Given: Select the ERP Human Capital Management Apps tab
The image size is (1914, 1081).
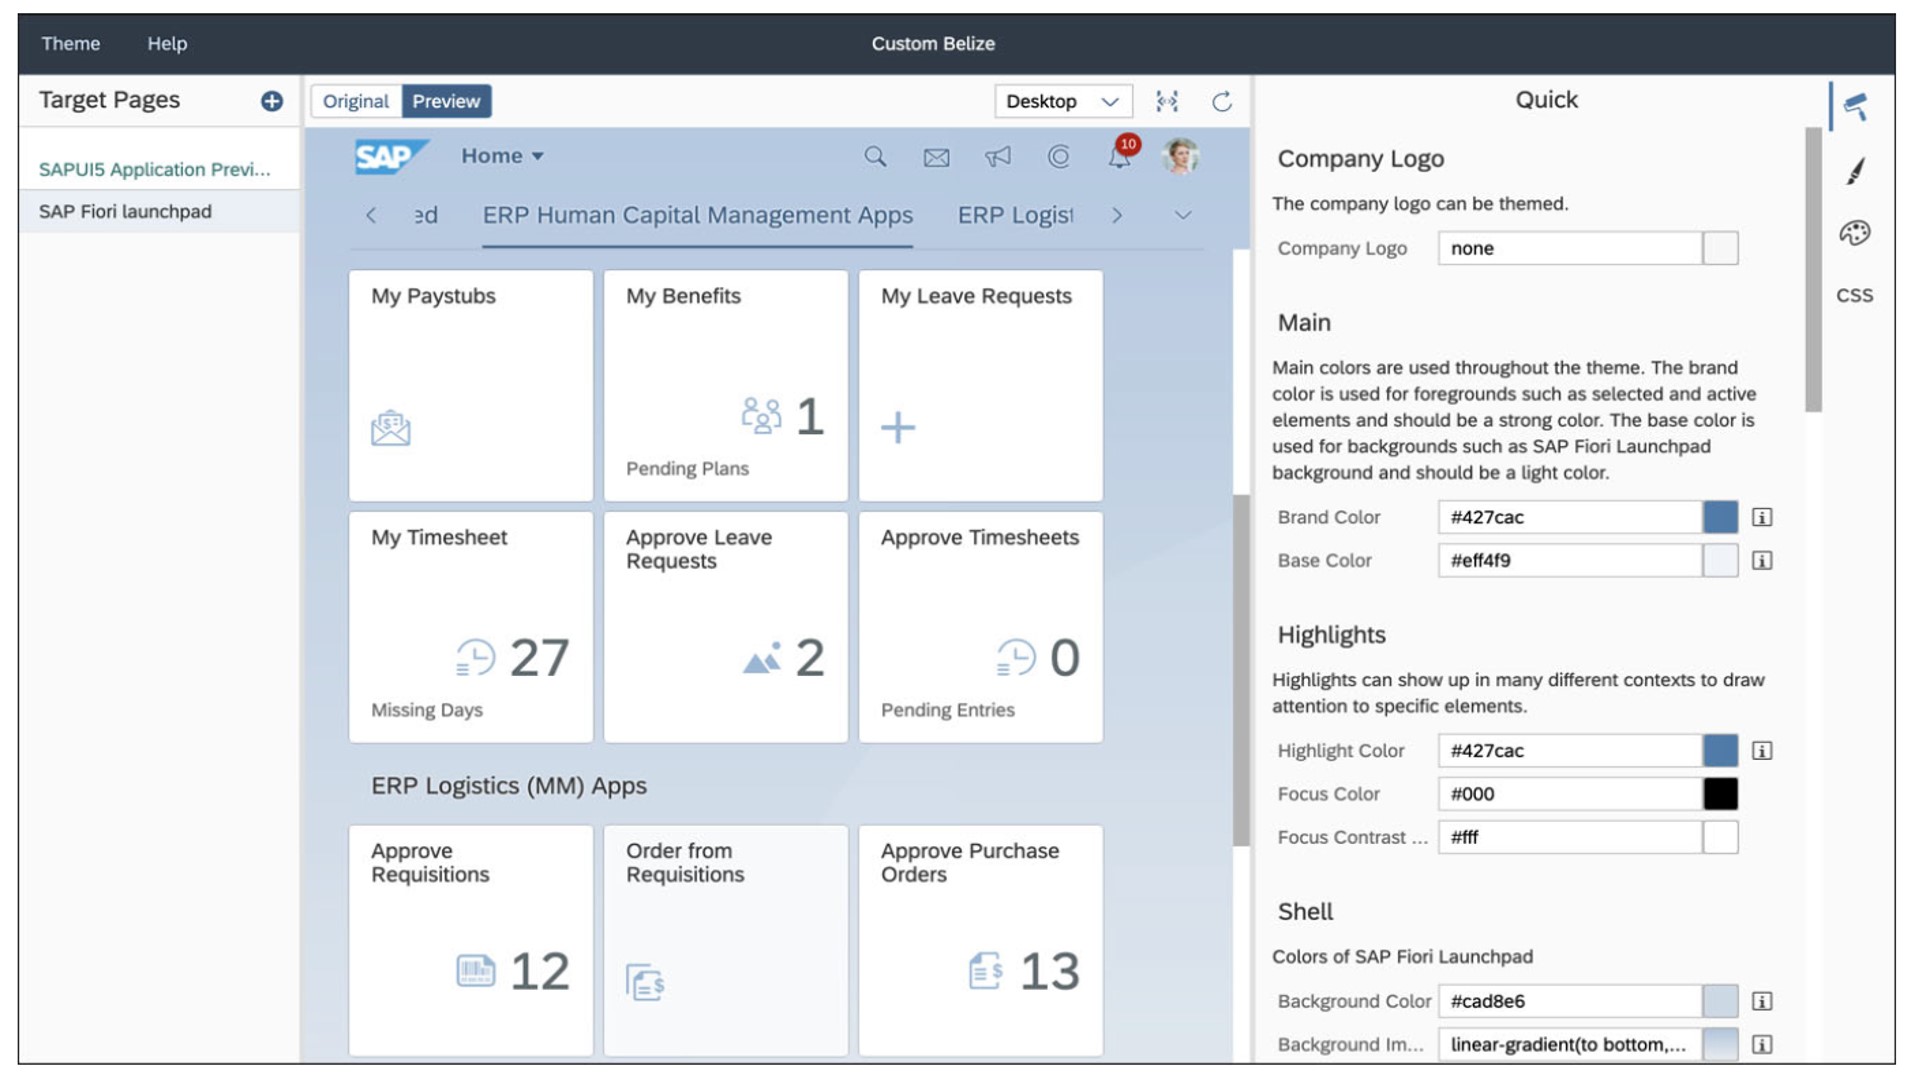Looking at the screenshot, I should click(x=698, y=214).
